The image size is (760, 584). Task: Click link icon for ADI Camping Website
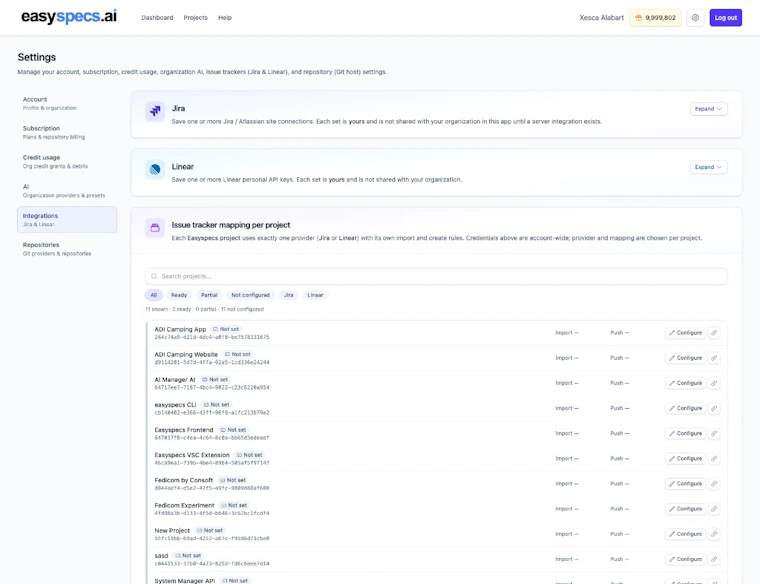pos(713,358)
